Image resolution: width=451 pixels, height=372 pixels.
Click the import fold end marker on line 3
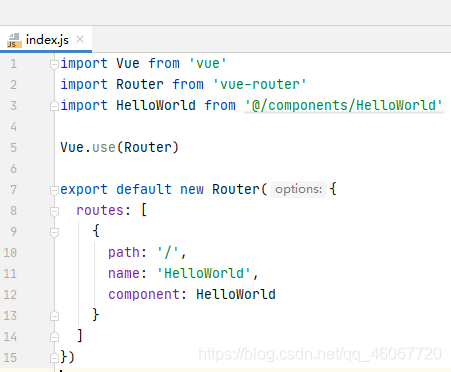54,106
